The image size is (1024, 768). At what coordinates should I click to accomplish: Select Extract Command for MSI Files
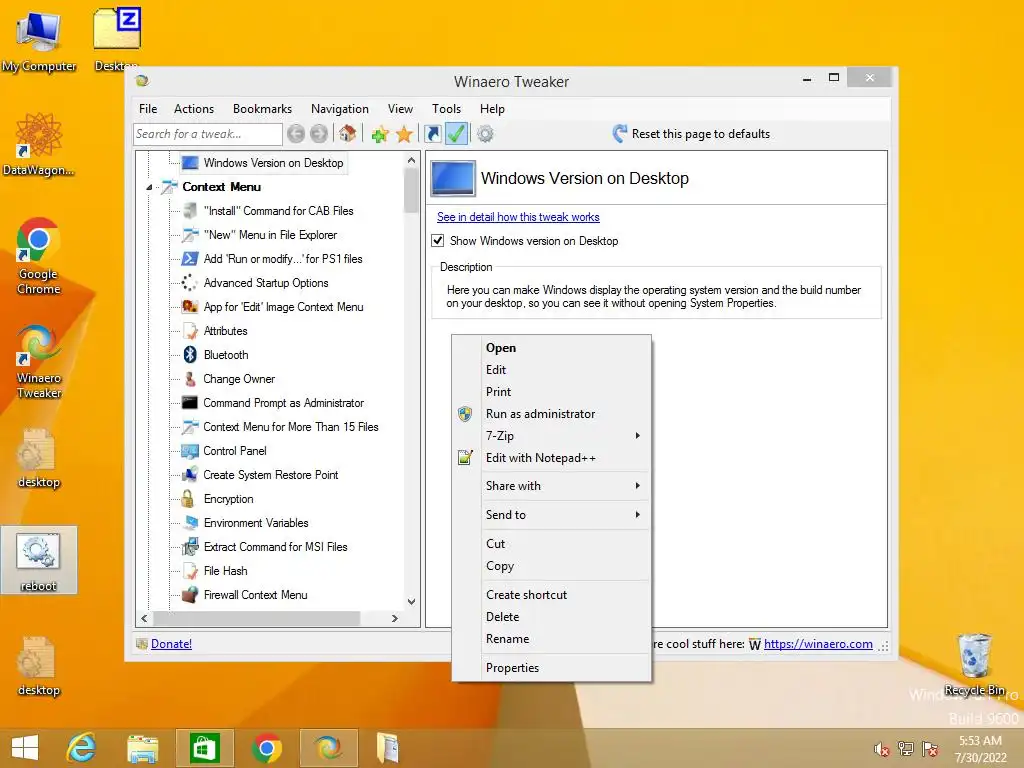(275, 547)
